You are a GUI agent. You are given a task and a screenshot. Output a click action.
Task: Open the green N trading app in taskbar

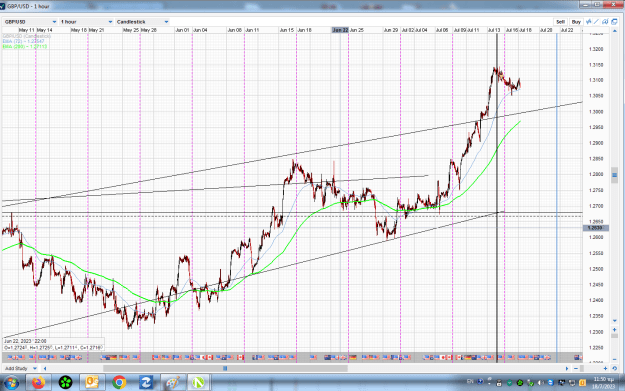pyautogui.click(x=199, y=383)
